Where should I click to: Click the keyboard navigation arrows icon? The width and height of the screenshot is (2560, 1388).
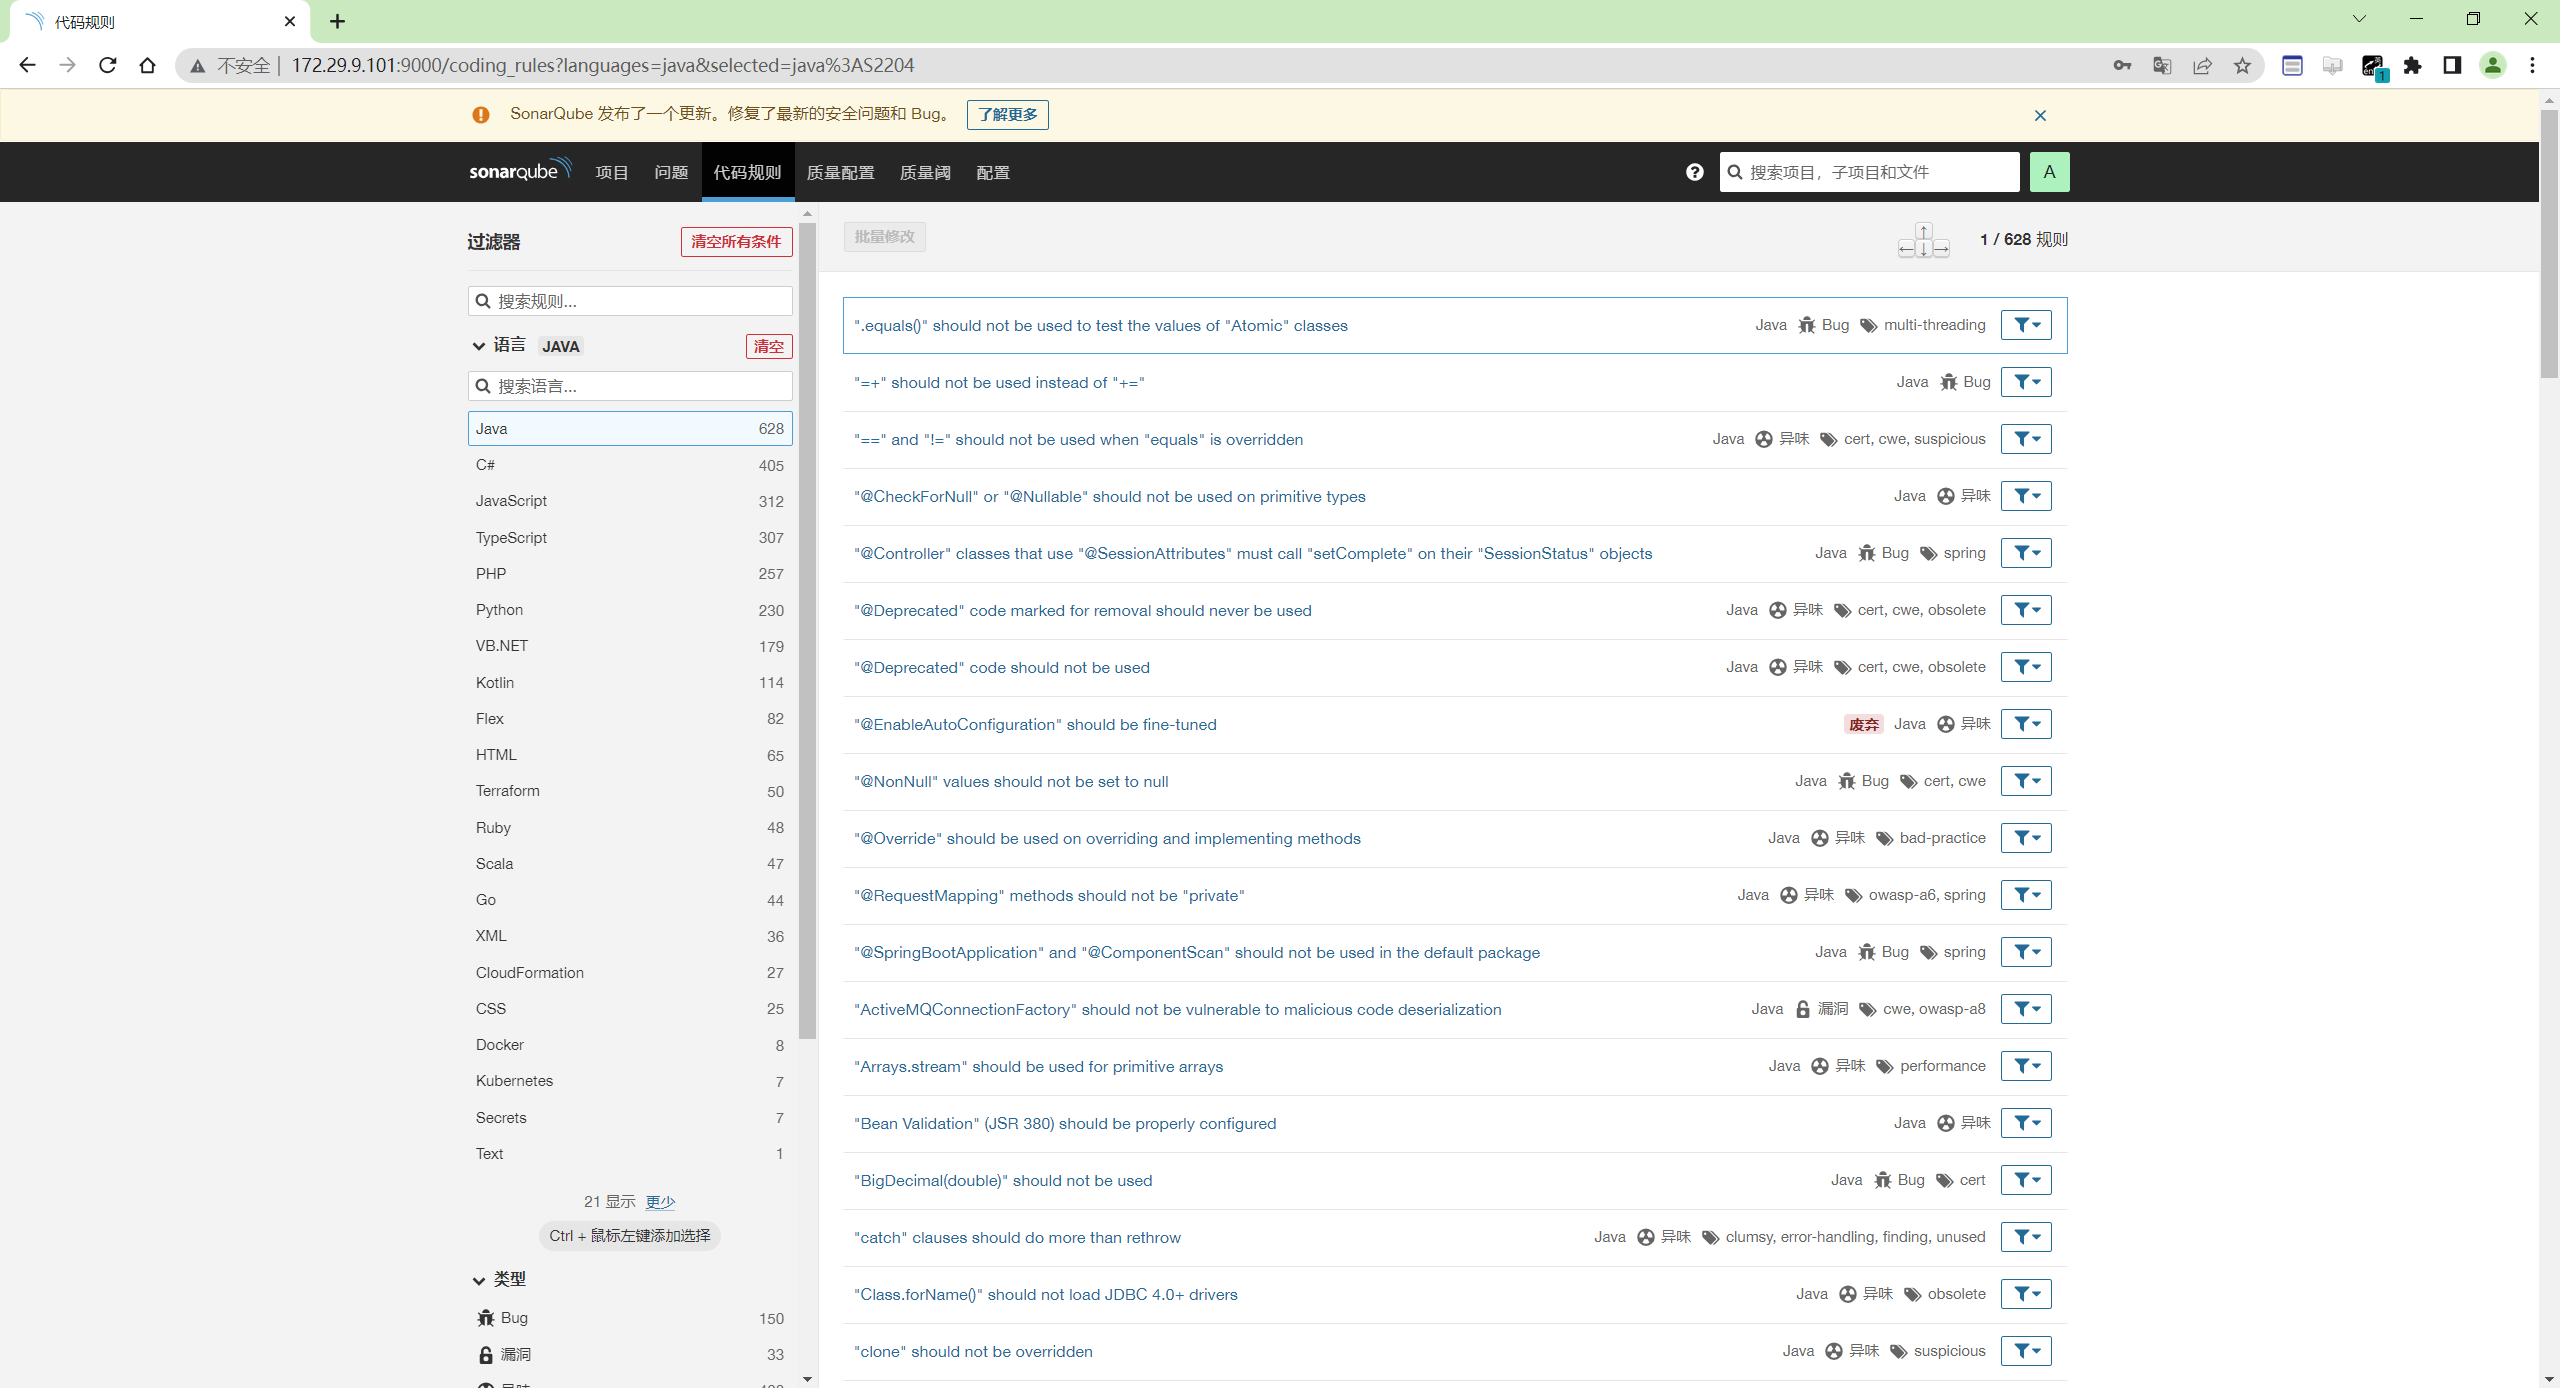point(1923,240)
